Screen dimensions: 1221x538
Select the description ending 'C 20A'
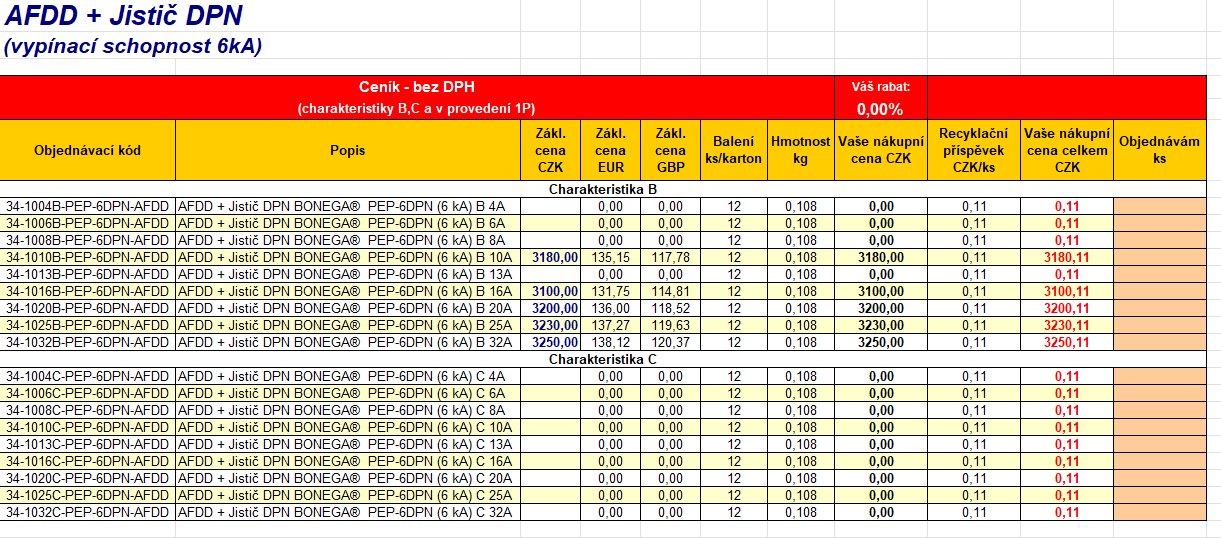click(x=347, y=478)
